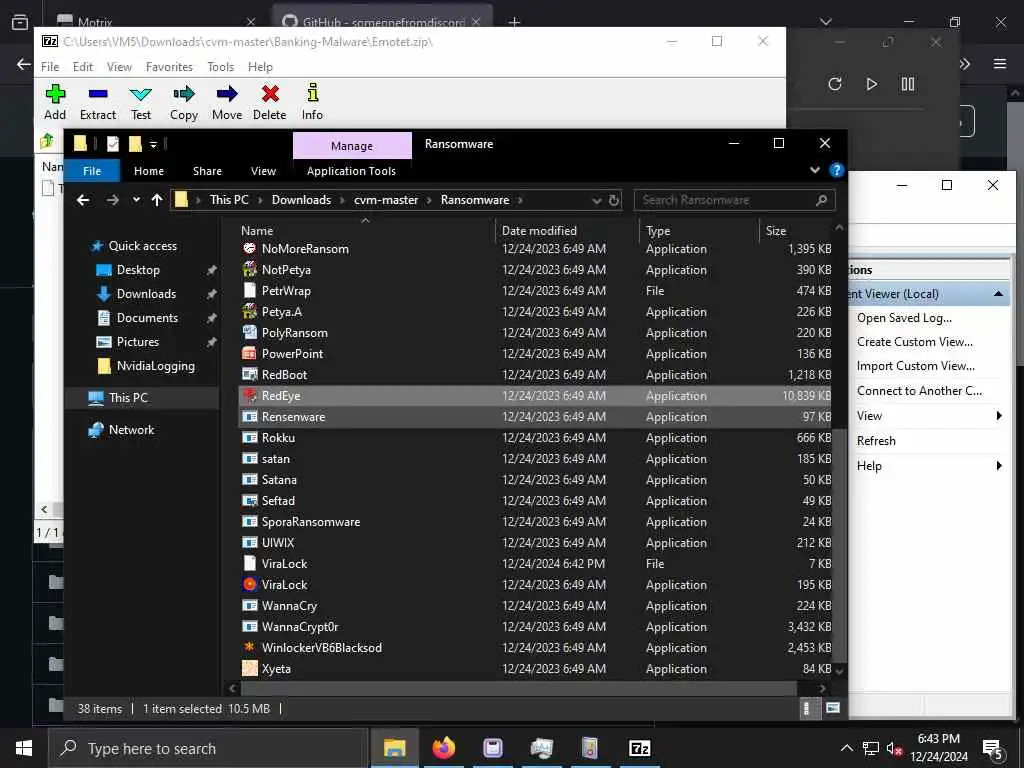Switch to the Share ribbon tab
The height and width of the screenshot is (768, 1024).
[207, 171]
